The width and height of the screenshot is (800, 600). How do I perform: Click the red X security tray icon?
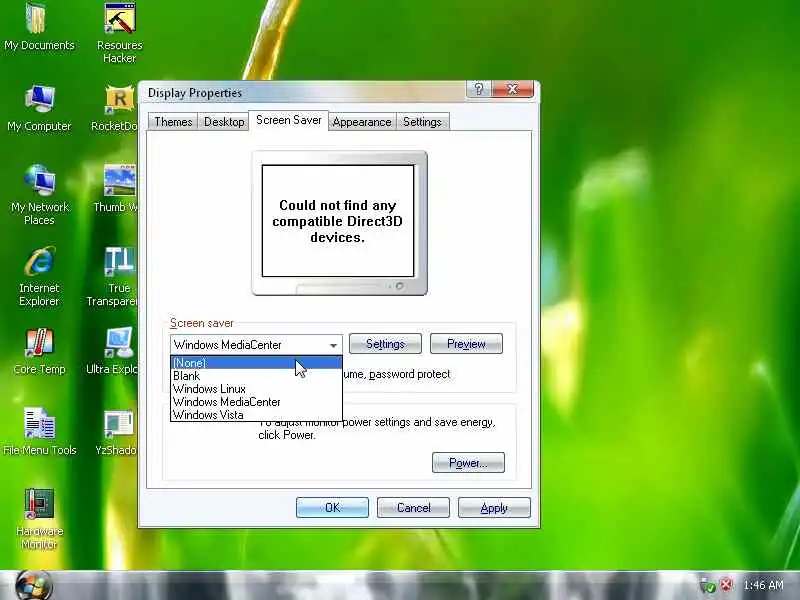(727, 585)
